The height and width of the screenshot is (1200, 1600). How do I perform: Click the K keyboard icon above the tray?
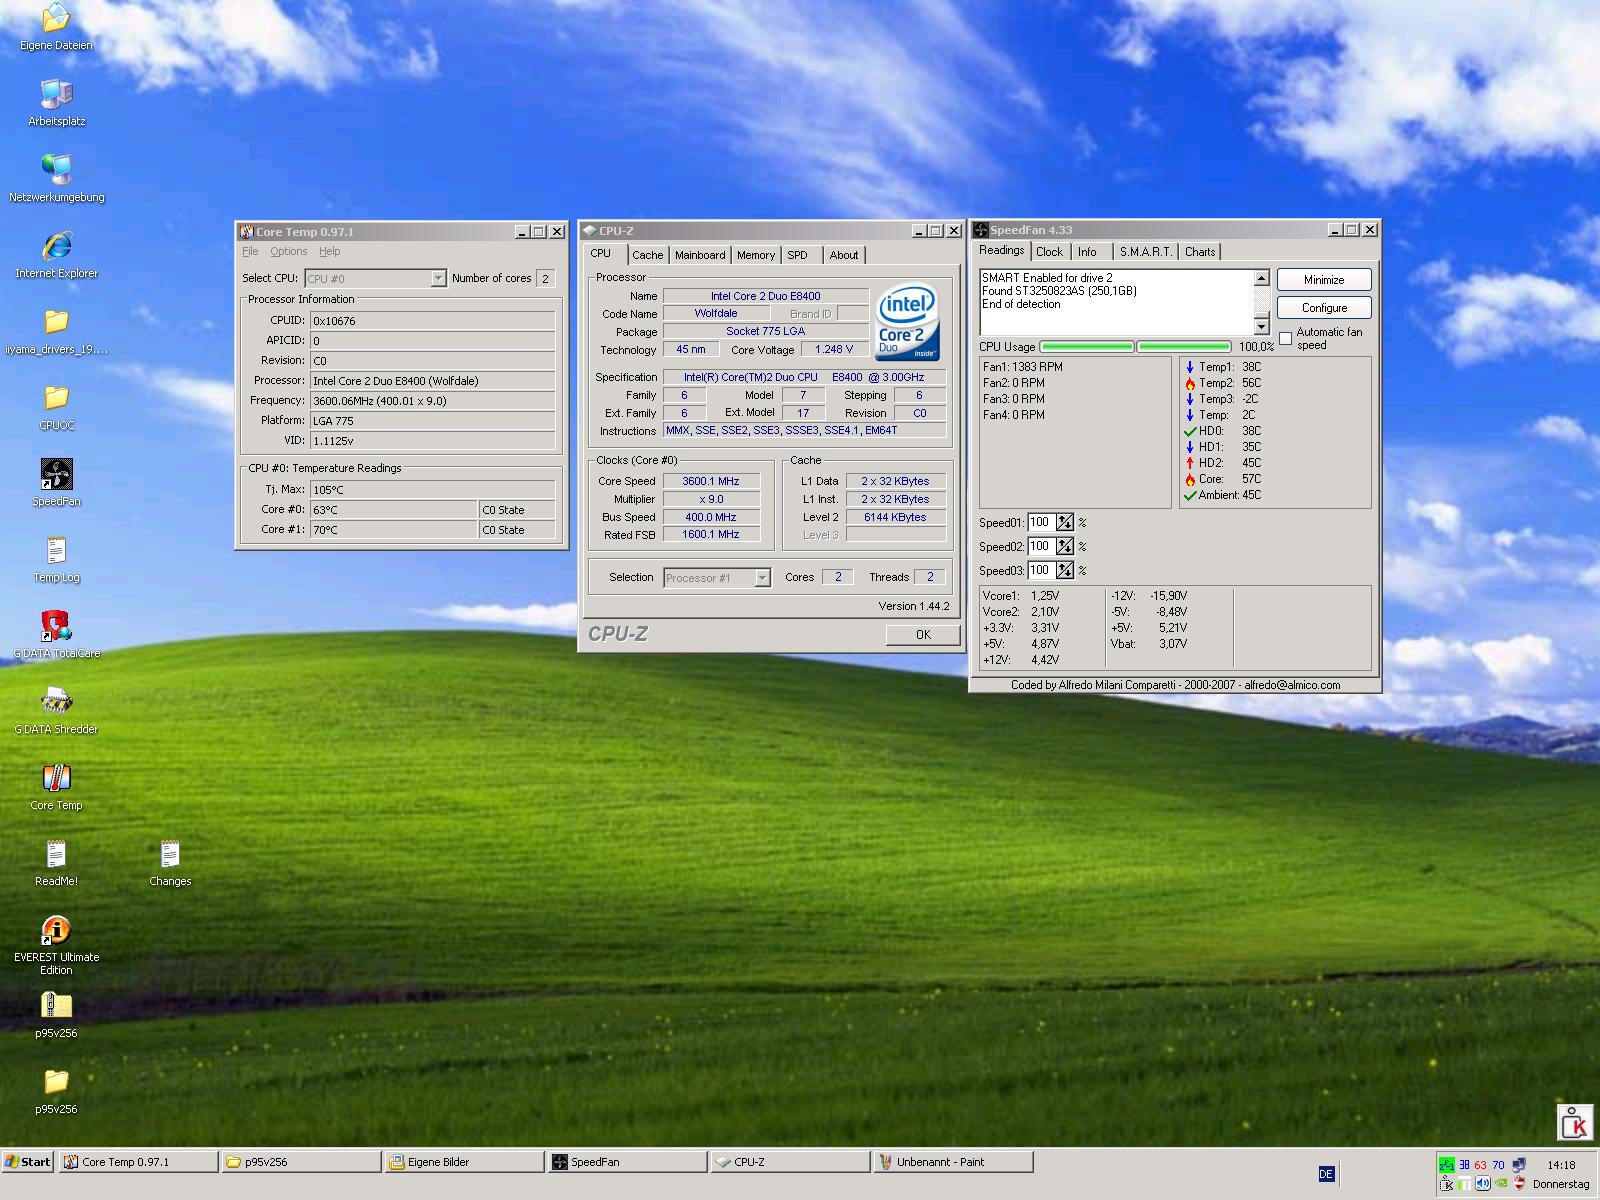click(x=1575, y=1121)
